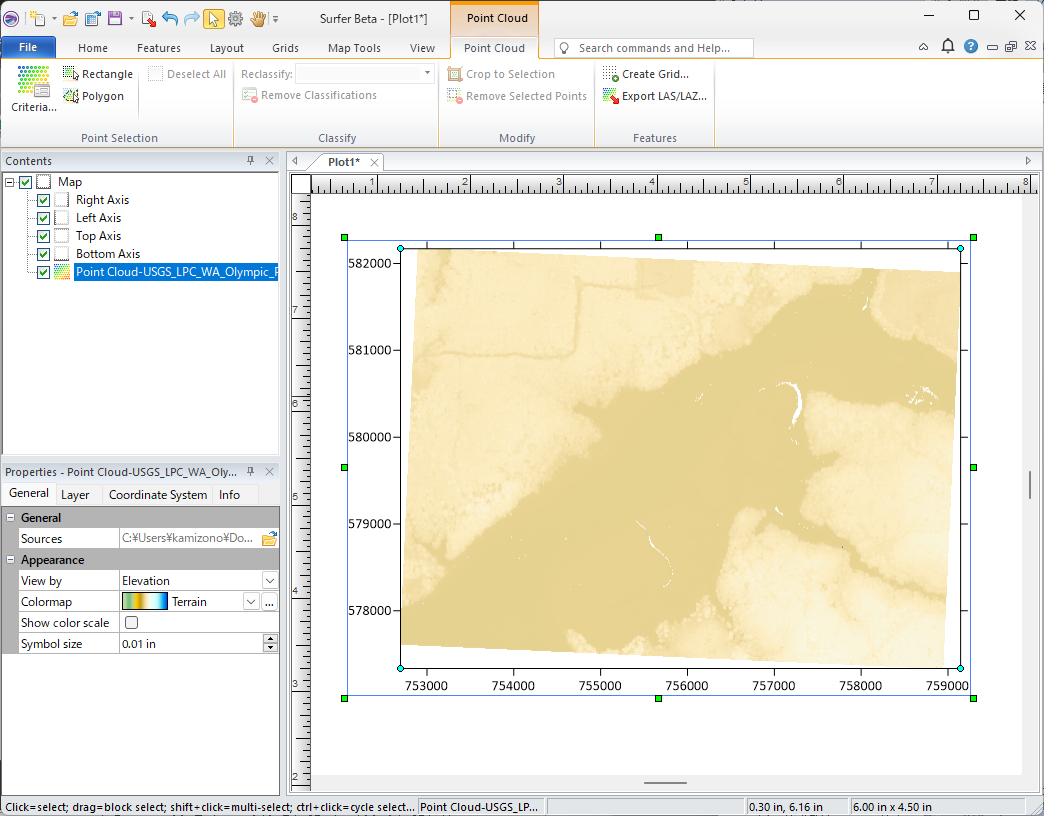Enable the Show color scale checkbox

131,623
